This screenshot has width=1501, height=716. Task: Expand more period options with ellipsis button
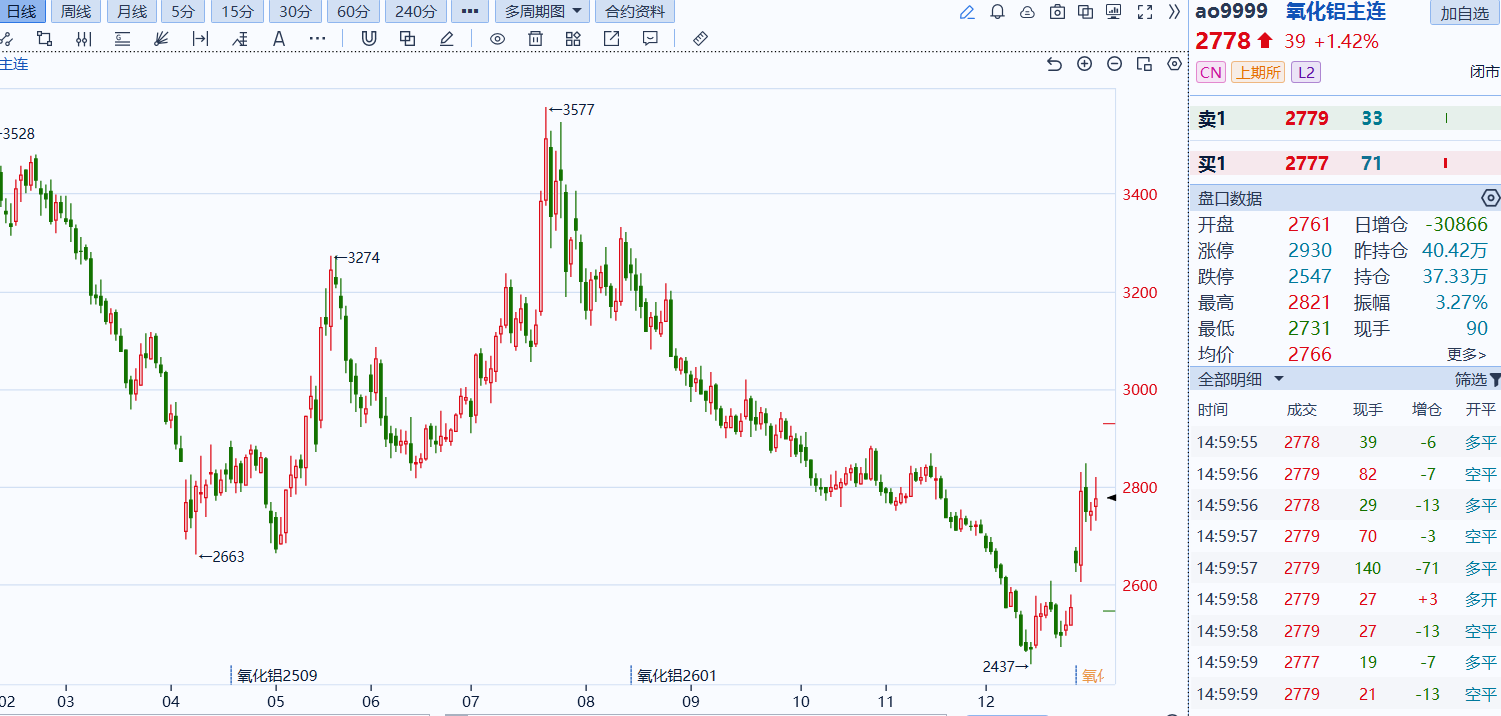pyautogui.click(x=469, y=12)
